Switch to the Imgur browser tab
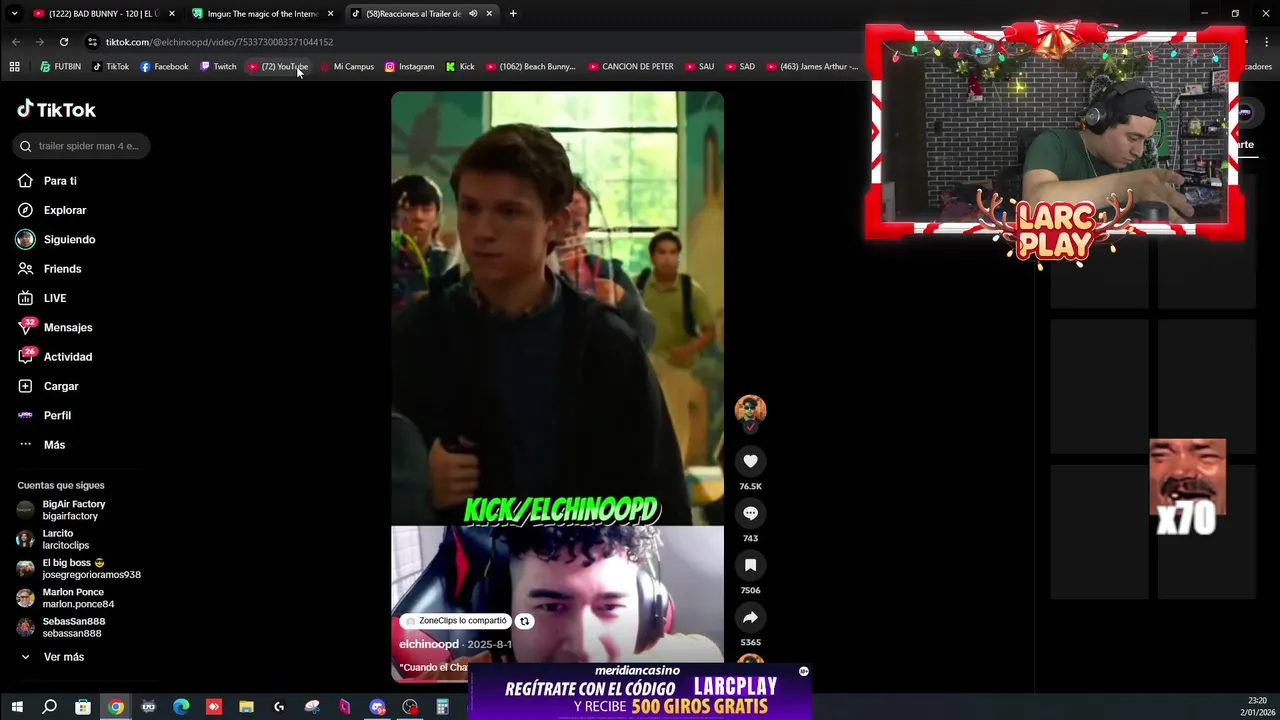Viewport: 1280px width, 720px height. [x=263, y=14]
